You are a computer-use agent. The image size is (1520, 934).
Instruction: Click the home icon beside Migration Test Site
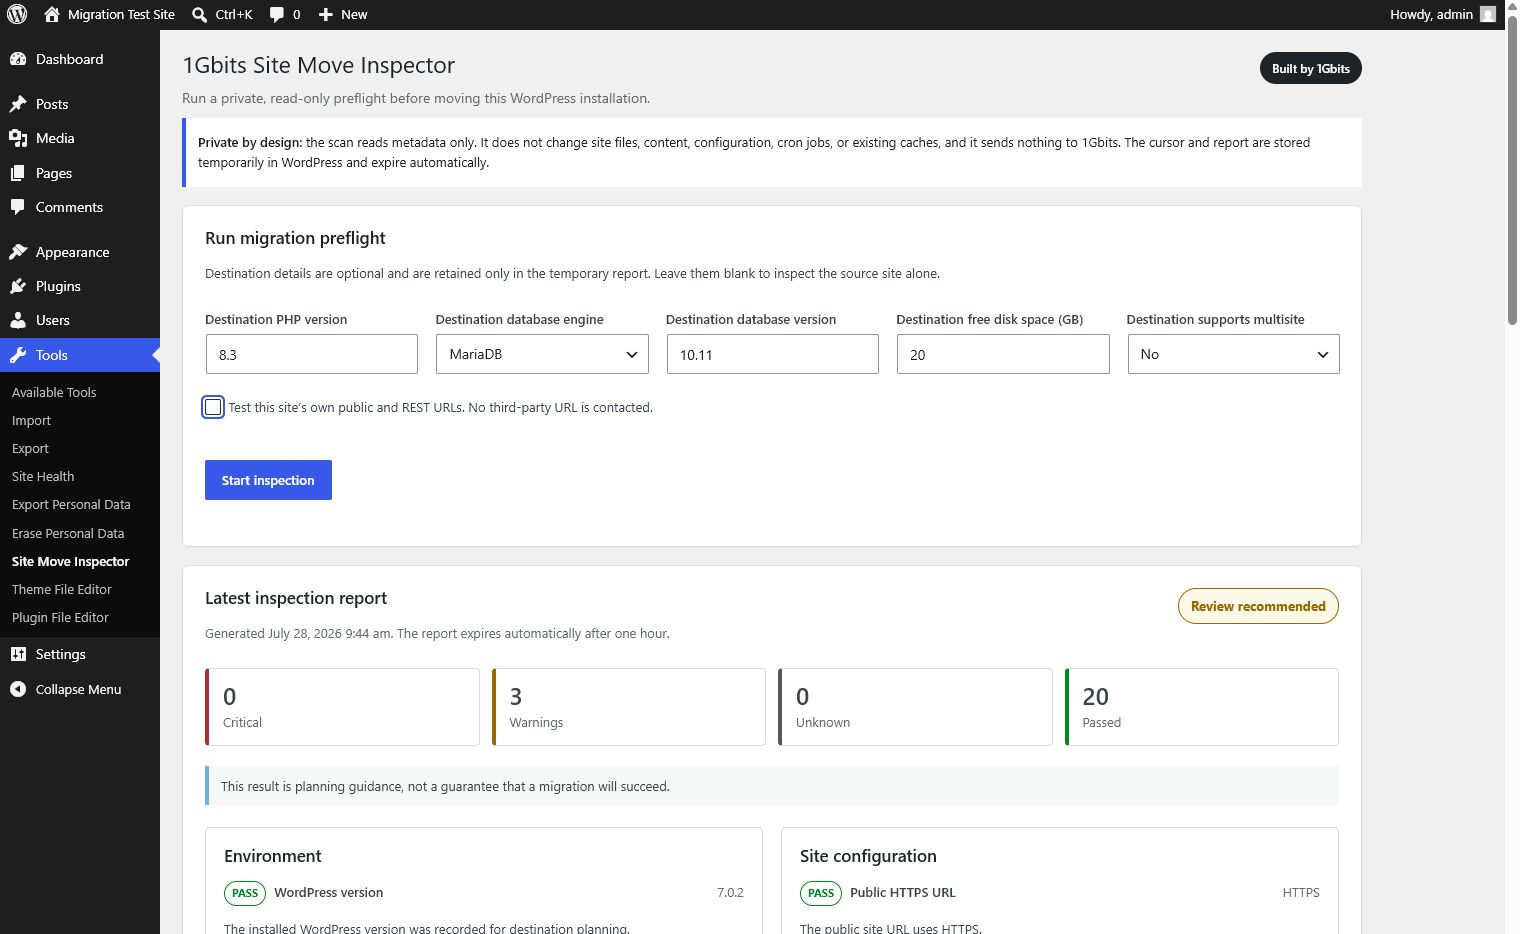point(53,14)
